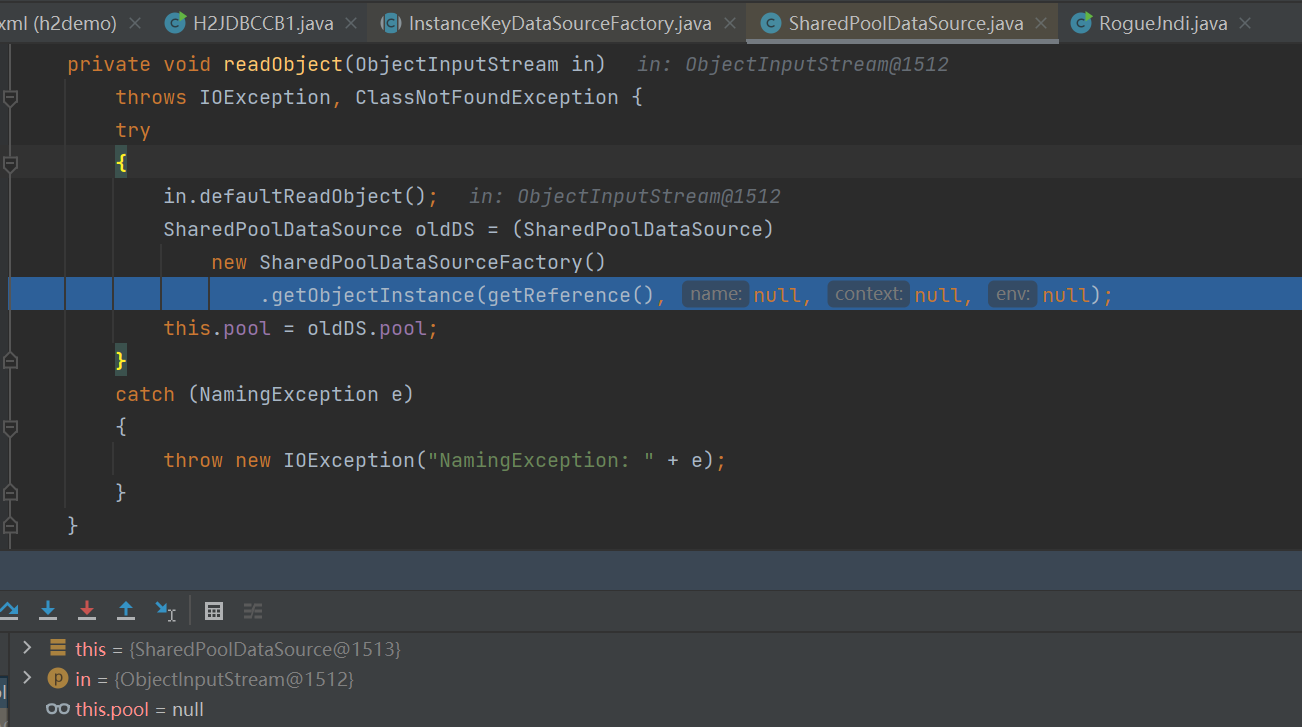Open the Evaluate Expression calculator icon
This screenshot has height=727, width=1302.
213,611
